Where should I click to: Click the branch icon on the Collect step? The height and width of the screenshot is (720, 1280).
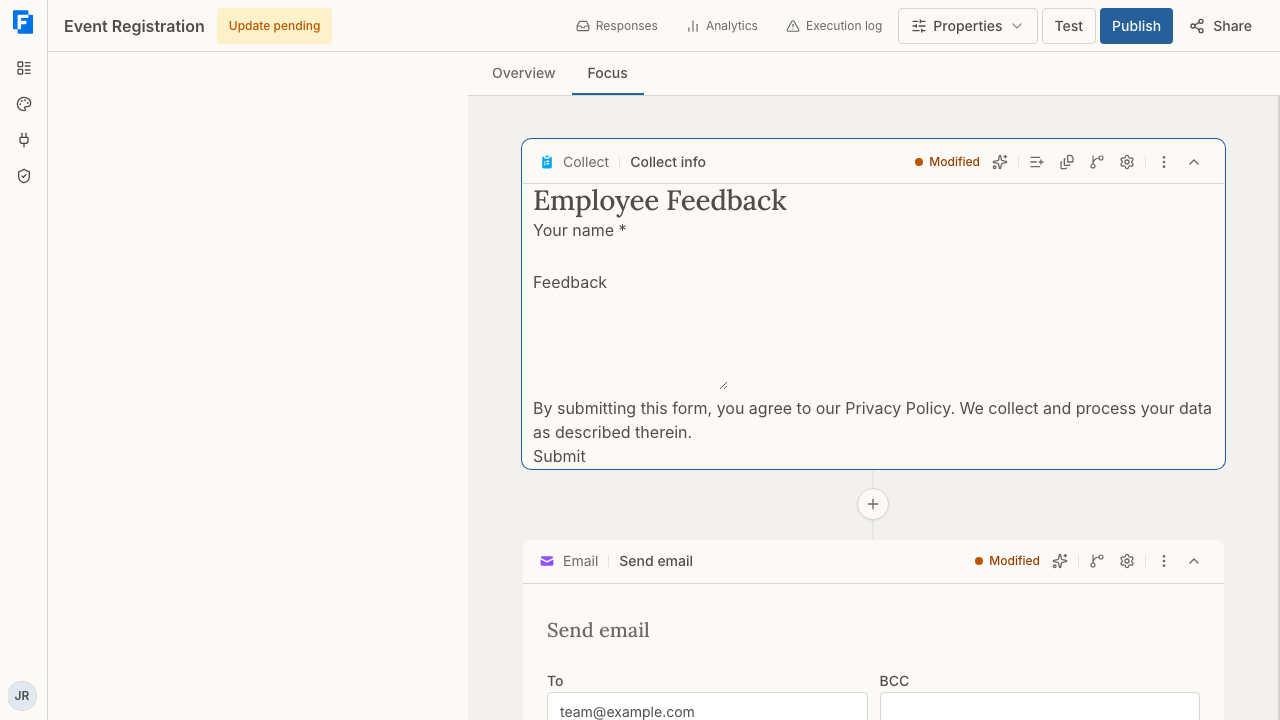pyautogui.click(x=1097, y=162)
